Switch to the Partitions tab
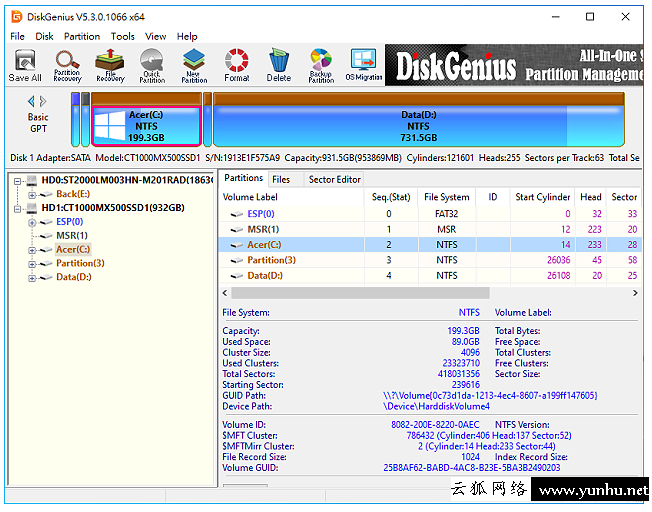Viewport: 652px width, 512px height. (244, 178)
